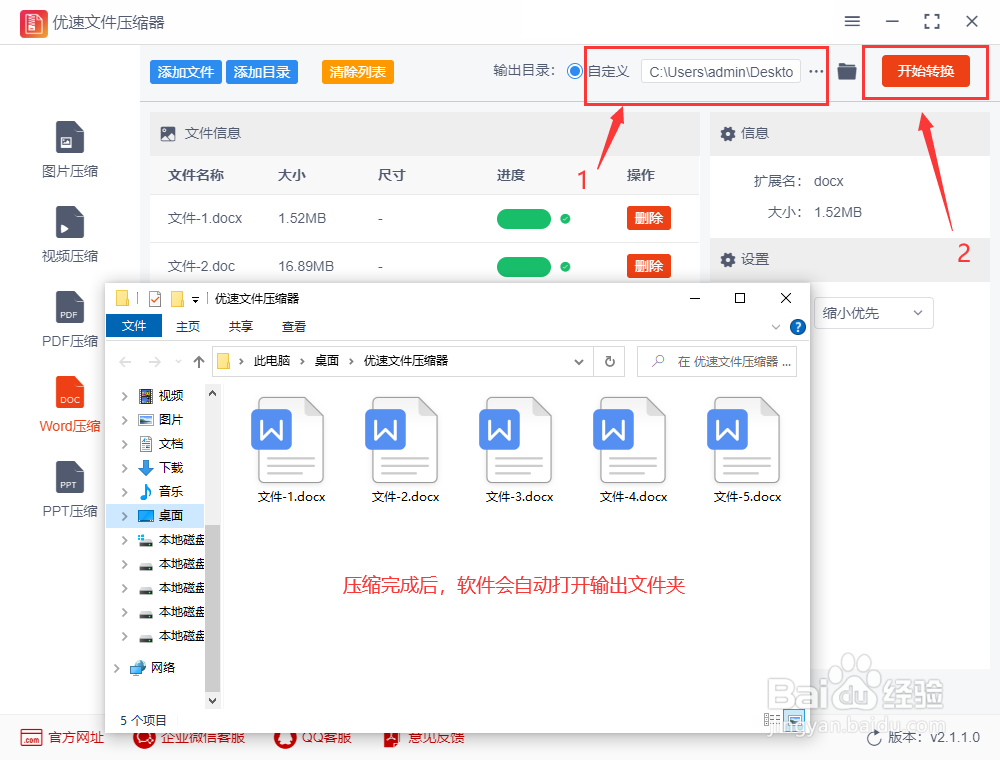Screen dimensions: 1000x760
Task: Open the 图片压缩 image compression tool
Action: pos(70,150)
